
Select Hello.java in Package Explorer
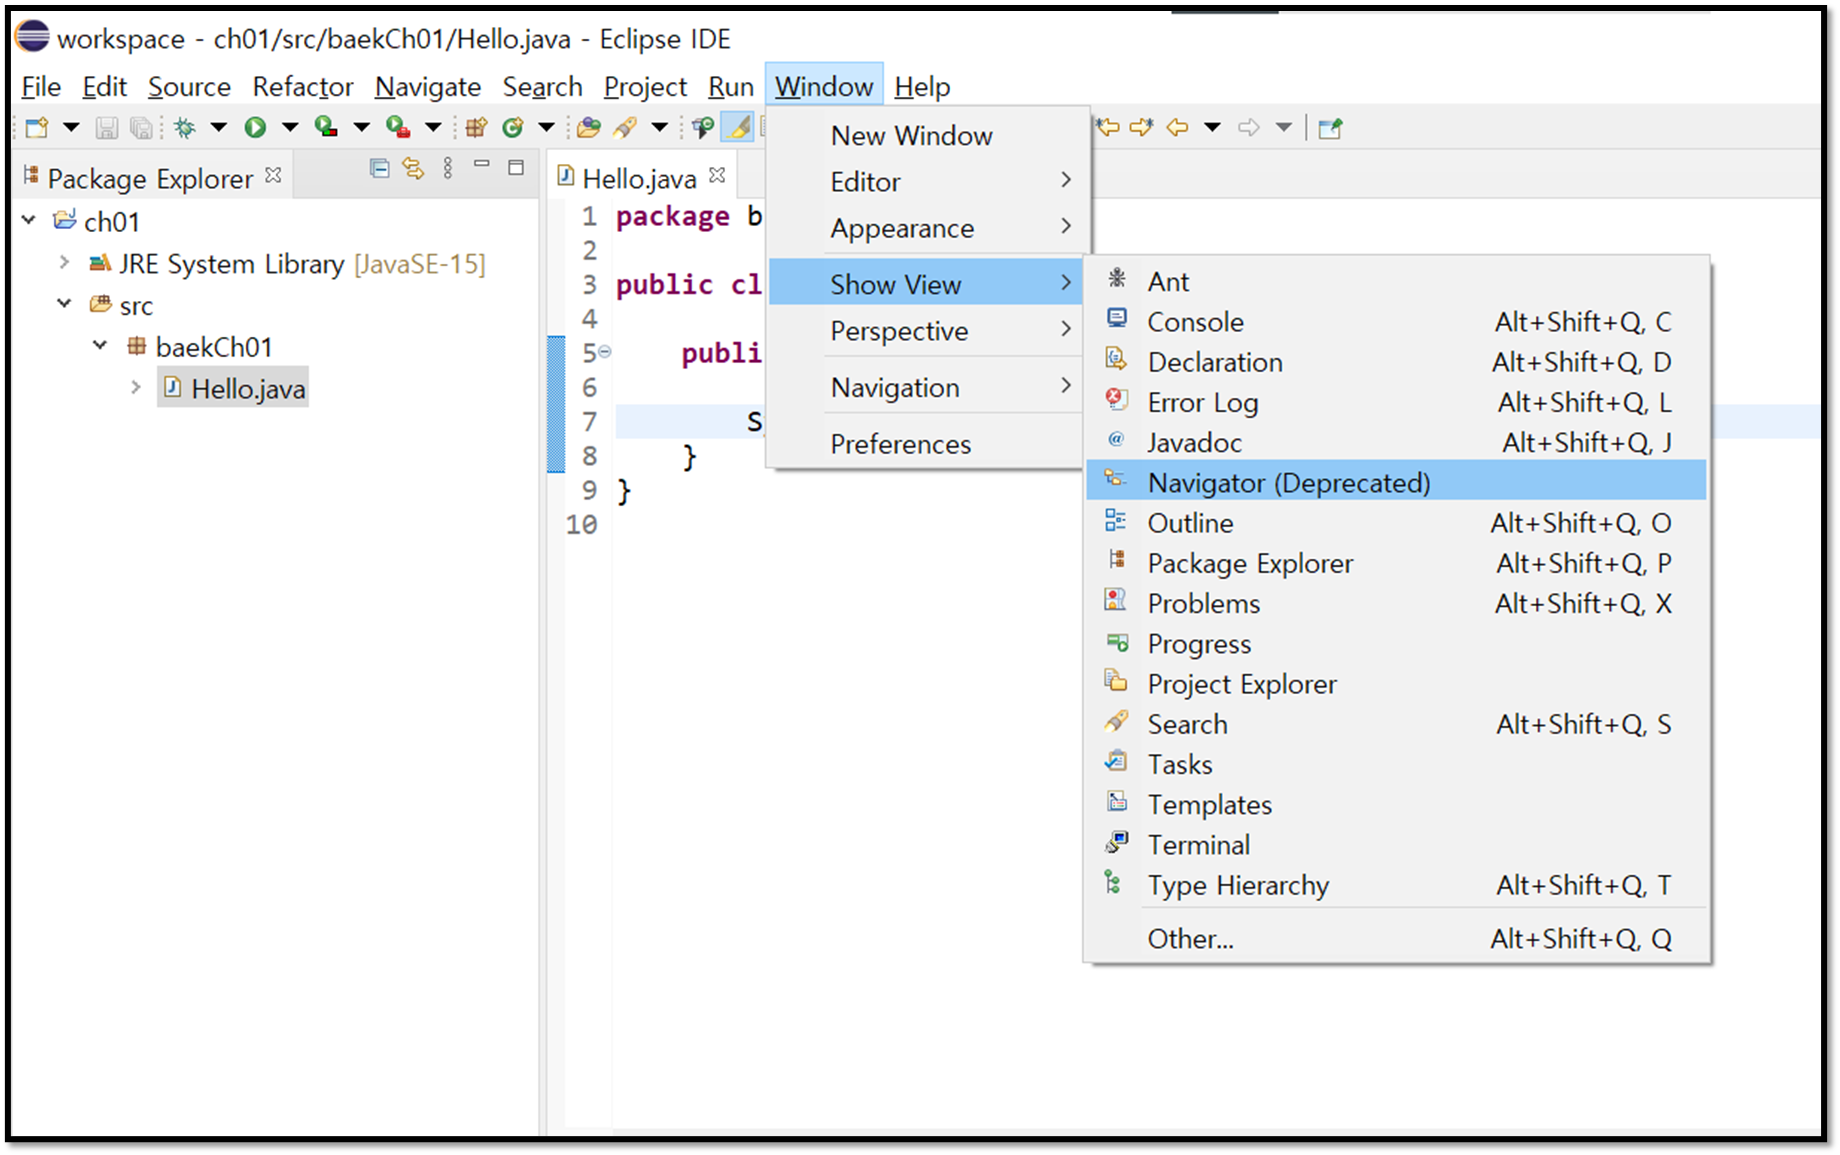233,388
